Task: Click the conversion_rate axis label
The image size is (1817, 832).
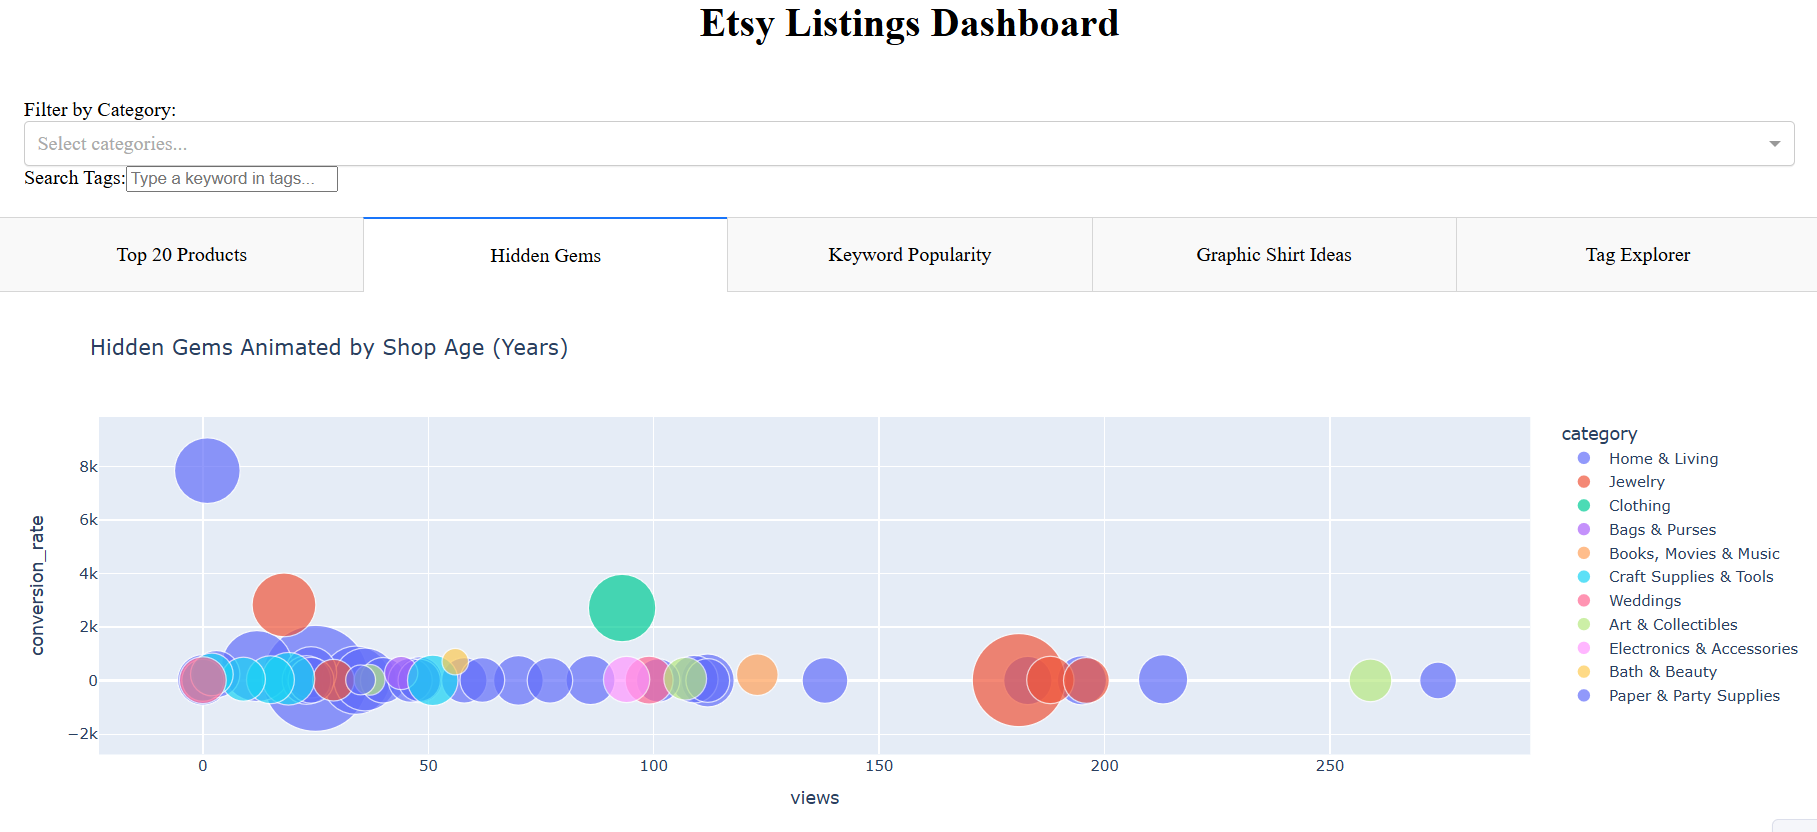Action: pos(38,586)
